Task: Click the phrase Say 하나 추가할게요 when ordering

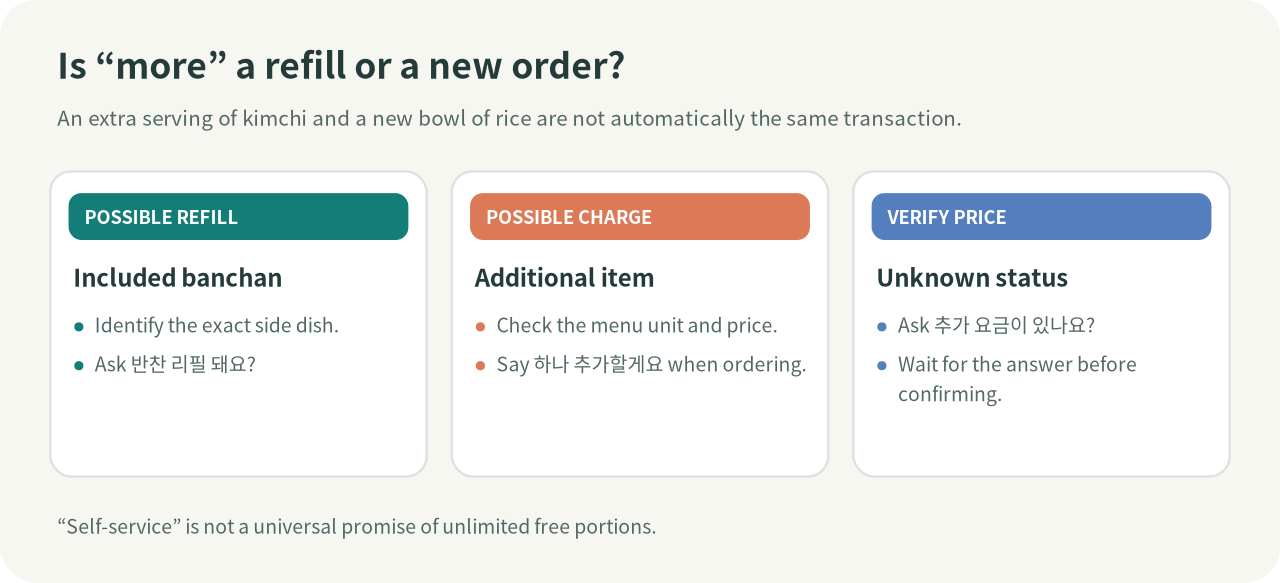Action: [x=651, y=365]
